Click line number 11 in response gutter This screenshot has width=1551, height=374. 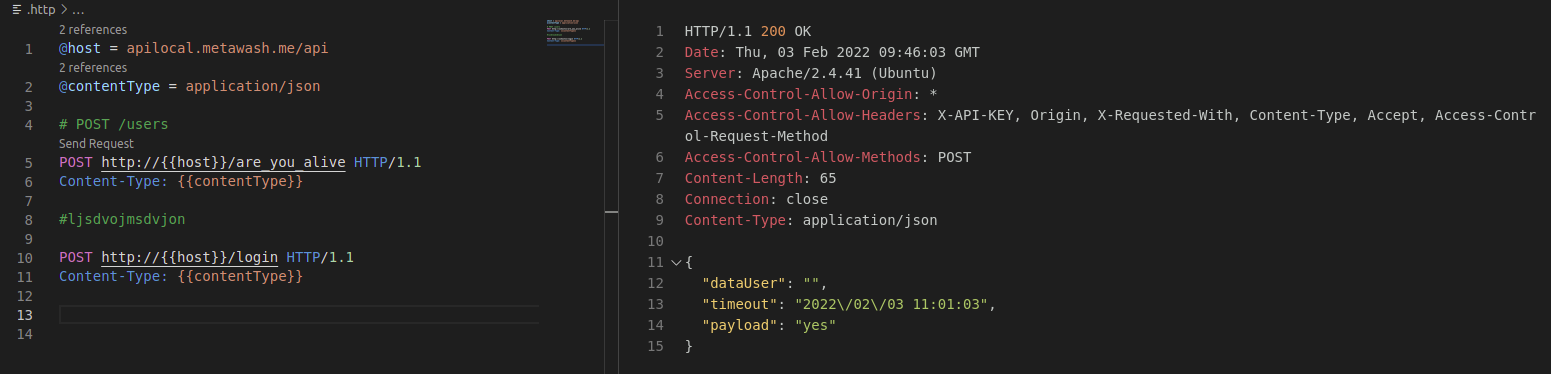tap(656, 262)
